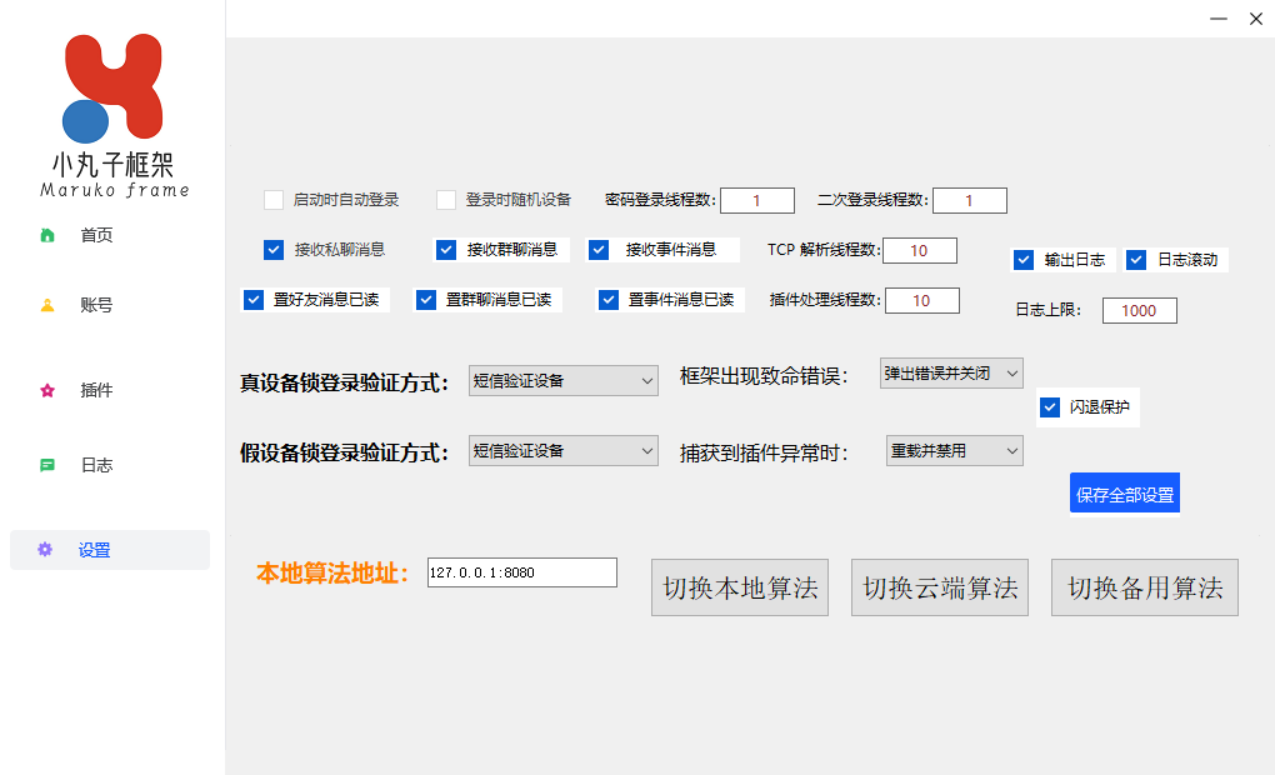Expand the 假设备锁登录验证方式 dropdown
Viewport: 1275px width, 775px height.
(563, 450)
